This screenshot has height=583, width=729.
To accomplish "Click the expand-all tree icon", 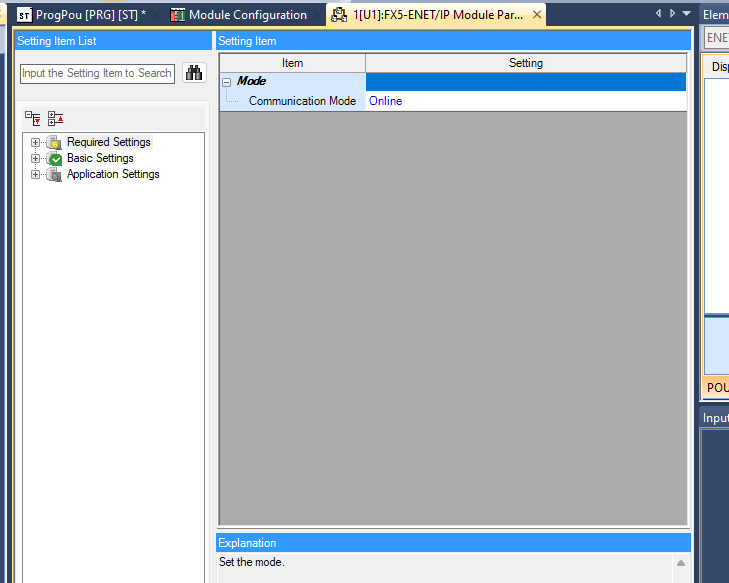I will (x=33, y=118).
